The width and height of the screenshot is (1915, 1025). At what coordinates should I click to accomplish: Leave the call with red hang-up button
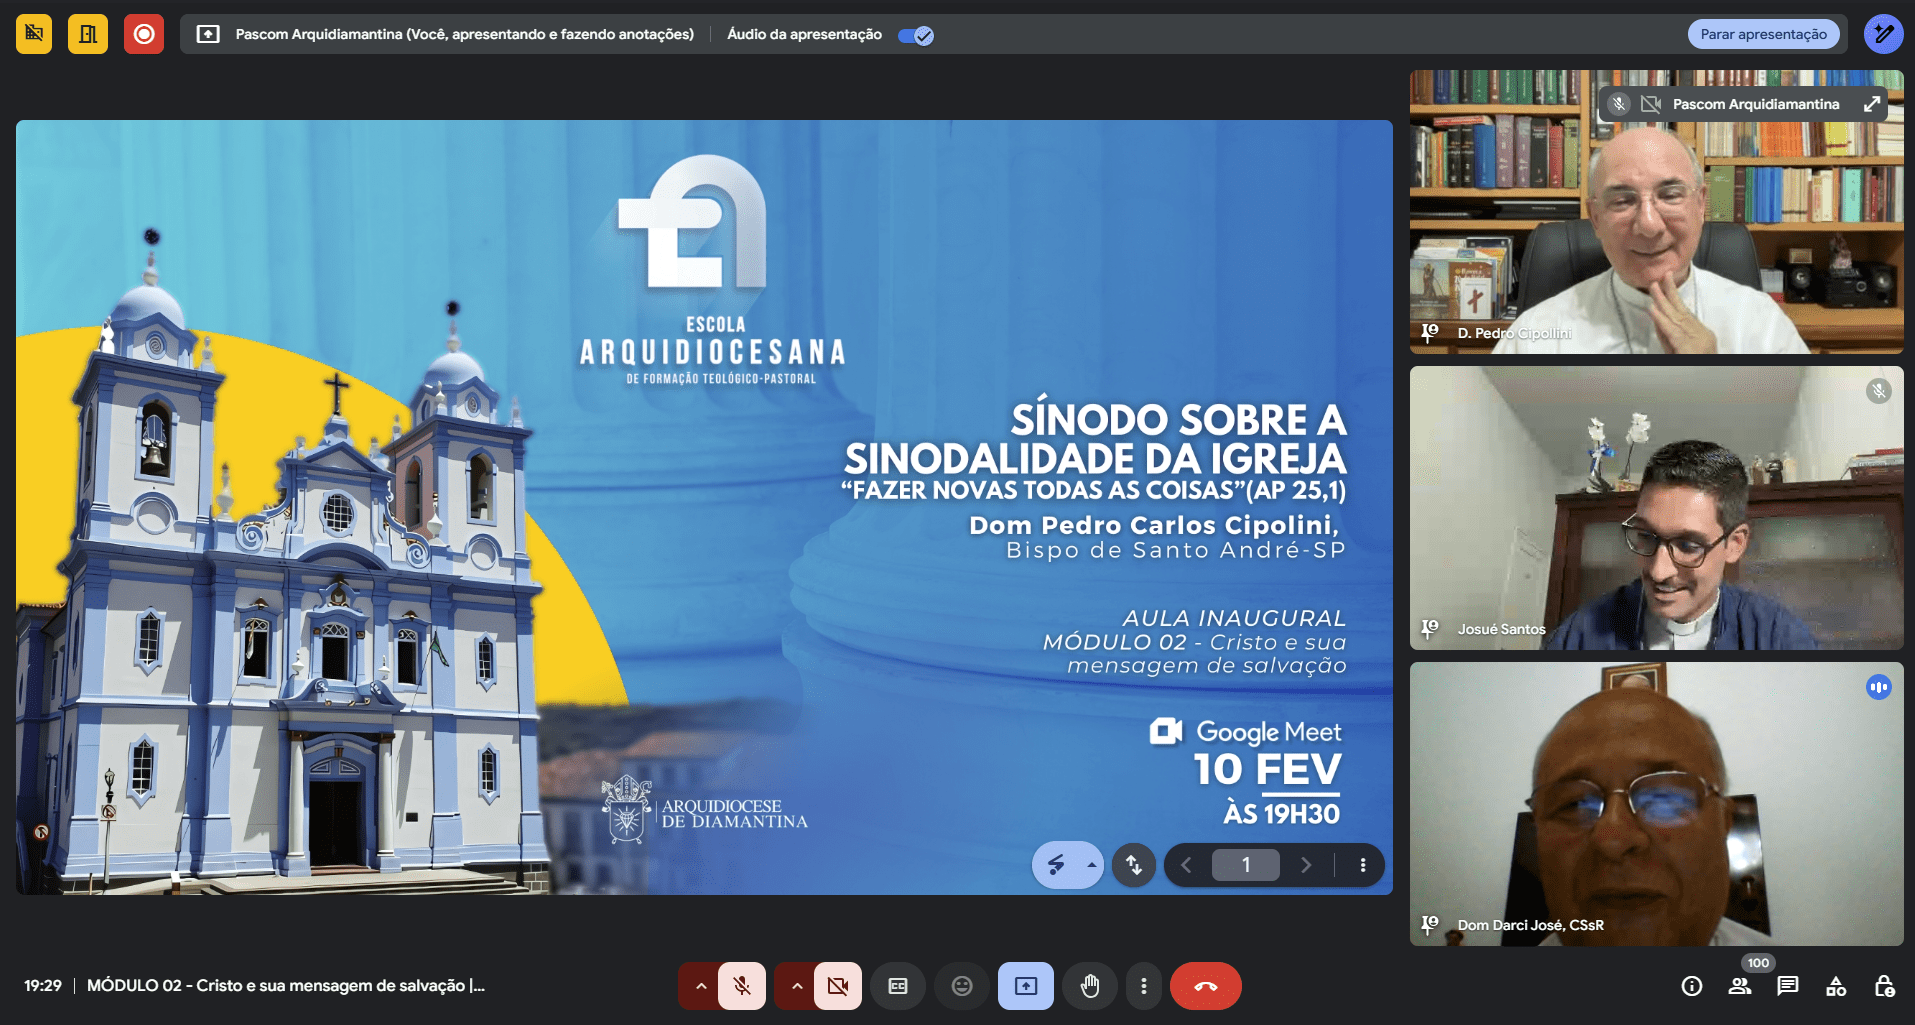click(x=1206, y=986)
